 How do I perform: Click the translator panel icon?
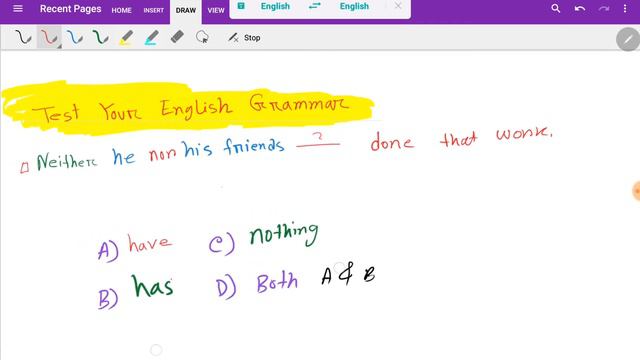coord(241,6)
